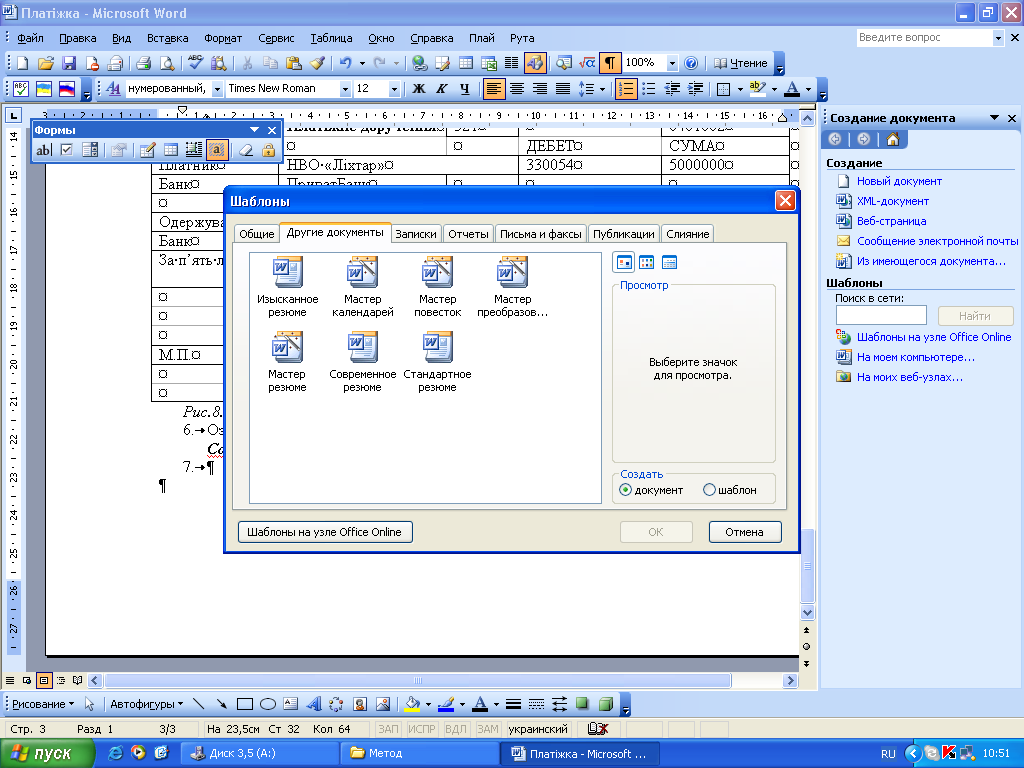Click the Home icon in task pane
Viewport: 1024px width, 768px height.
point(893,139)
